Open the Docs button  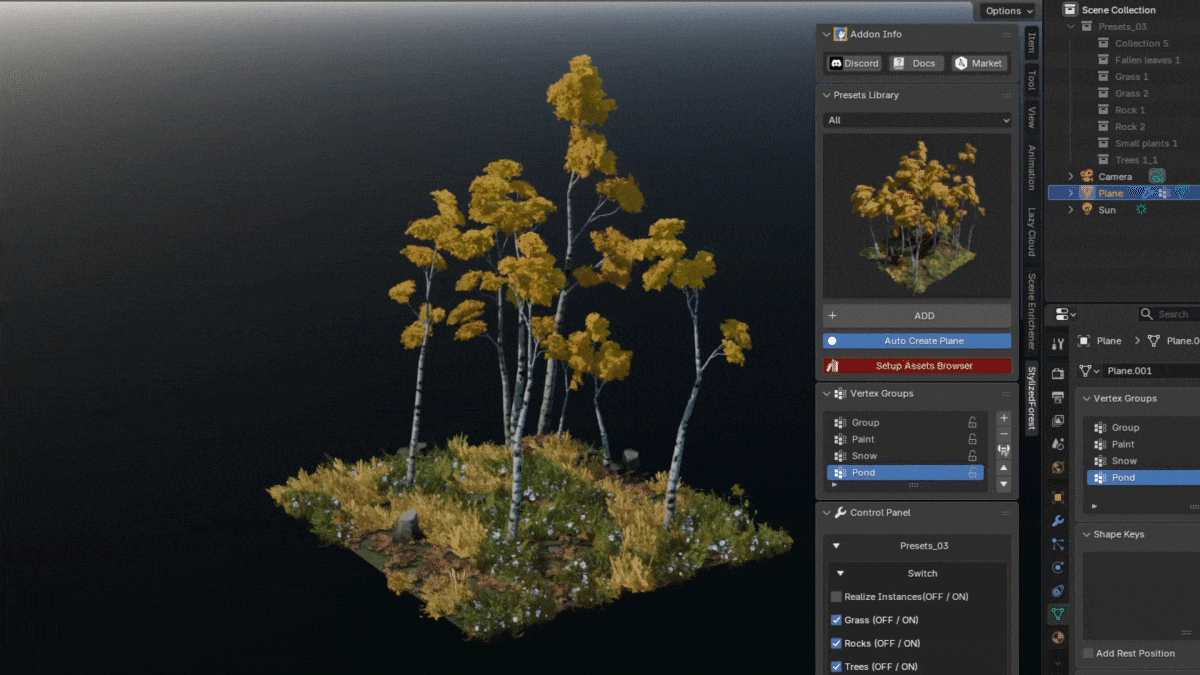pos(916,63)
